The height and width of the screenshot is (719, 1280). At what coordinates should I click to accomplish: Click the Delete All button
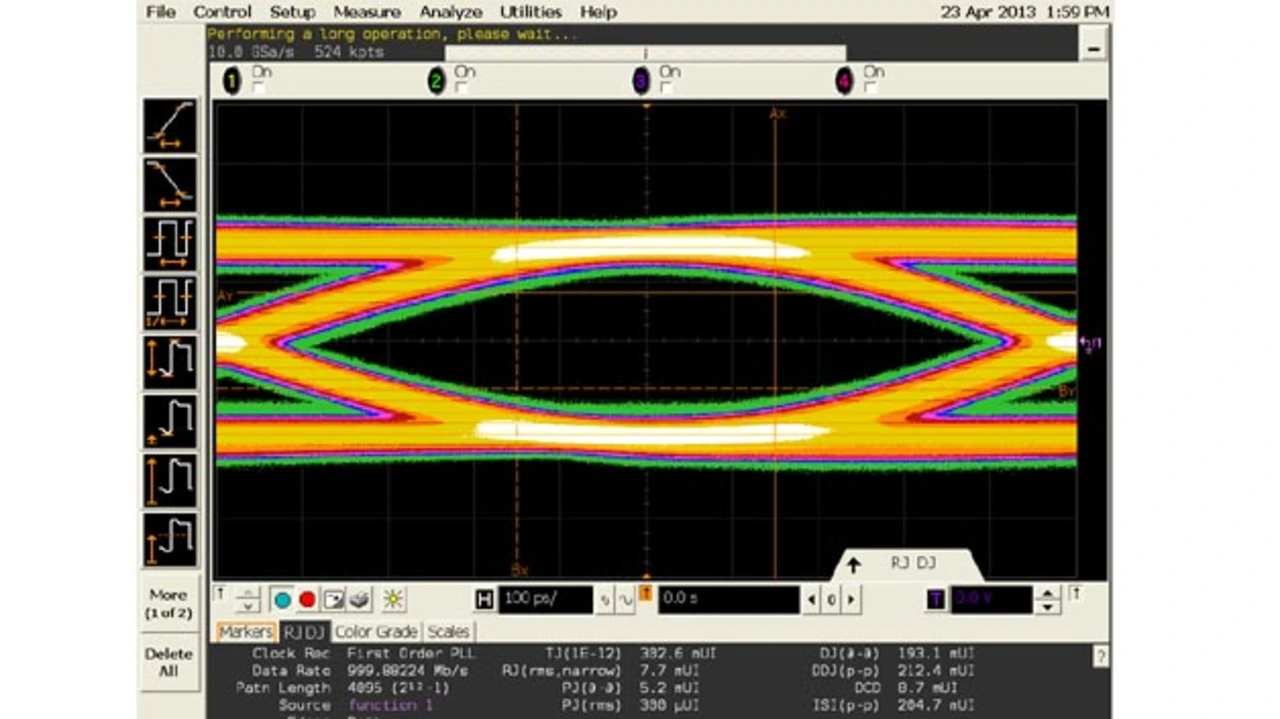point(168,662)
